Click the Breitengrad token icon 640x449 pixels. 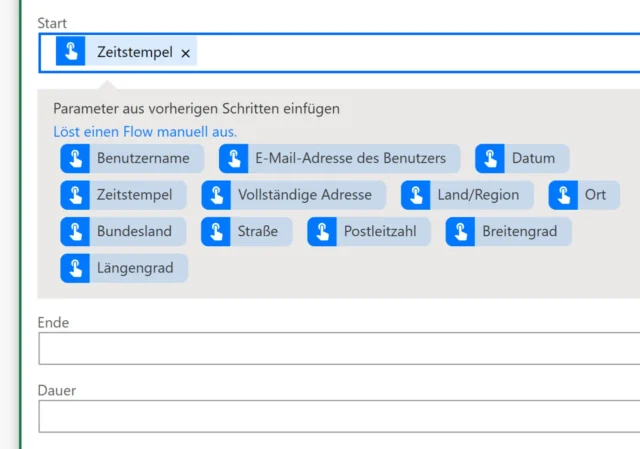click(x=460, y=232)
